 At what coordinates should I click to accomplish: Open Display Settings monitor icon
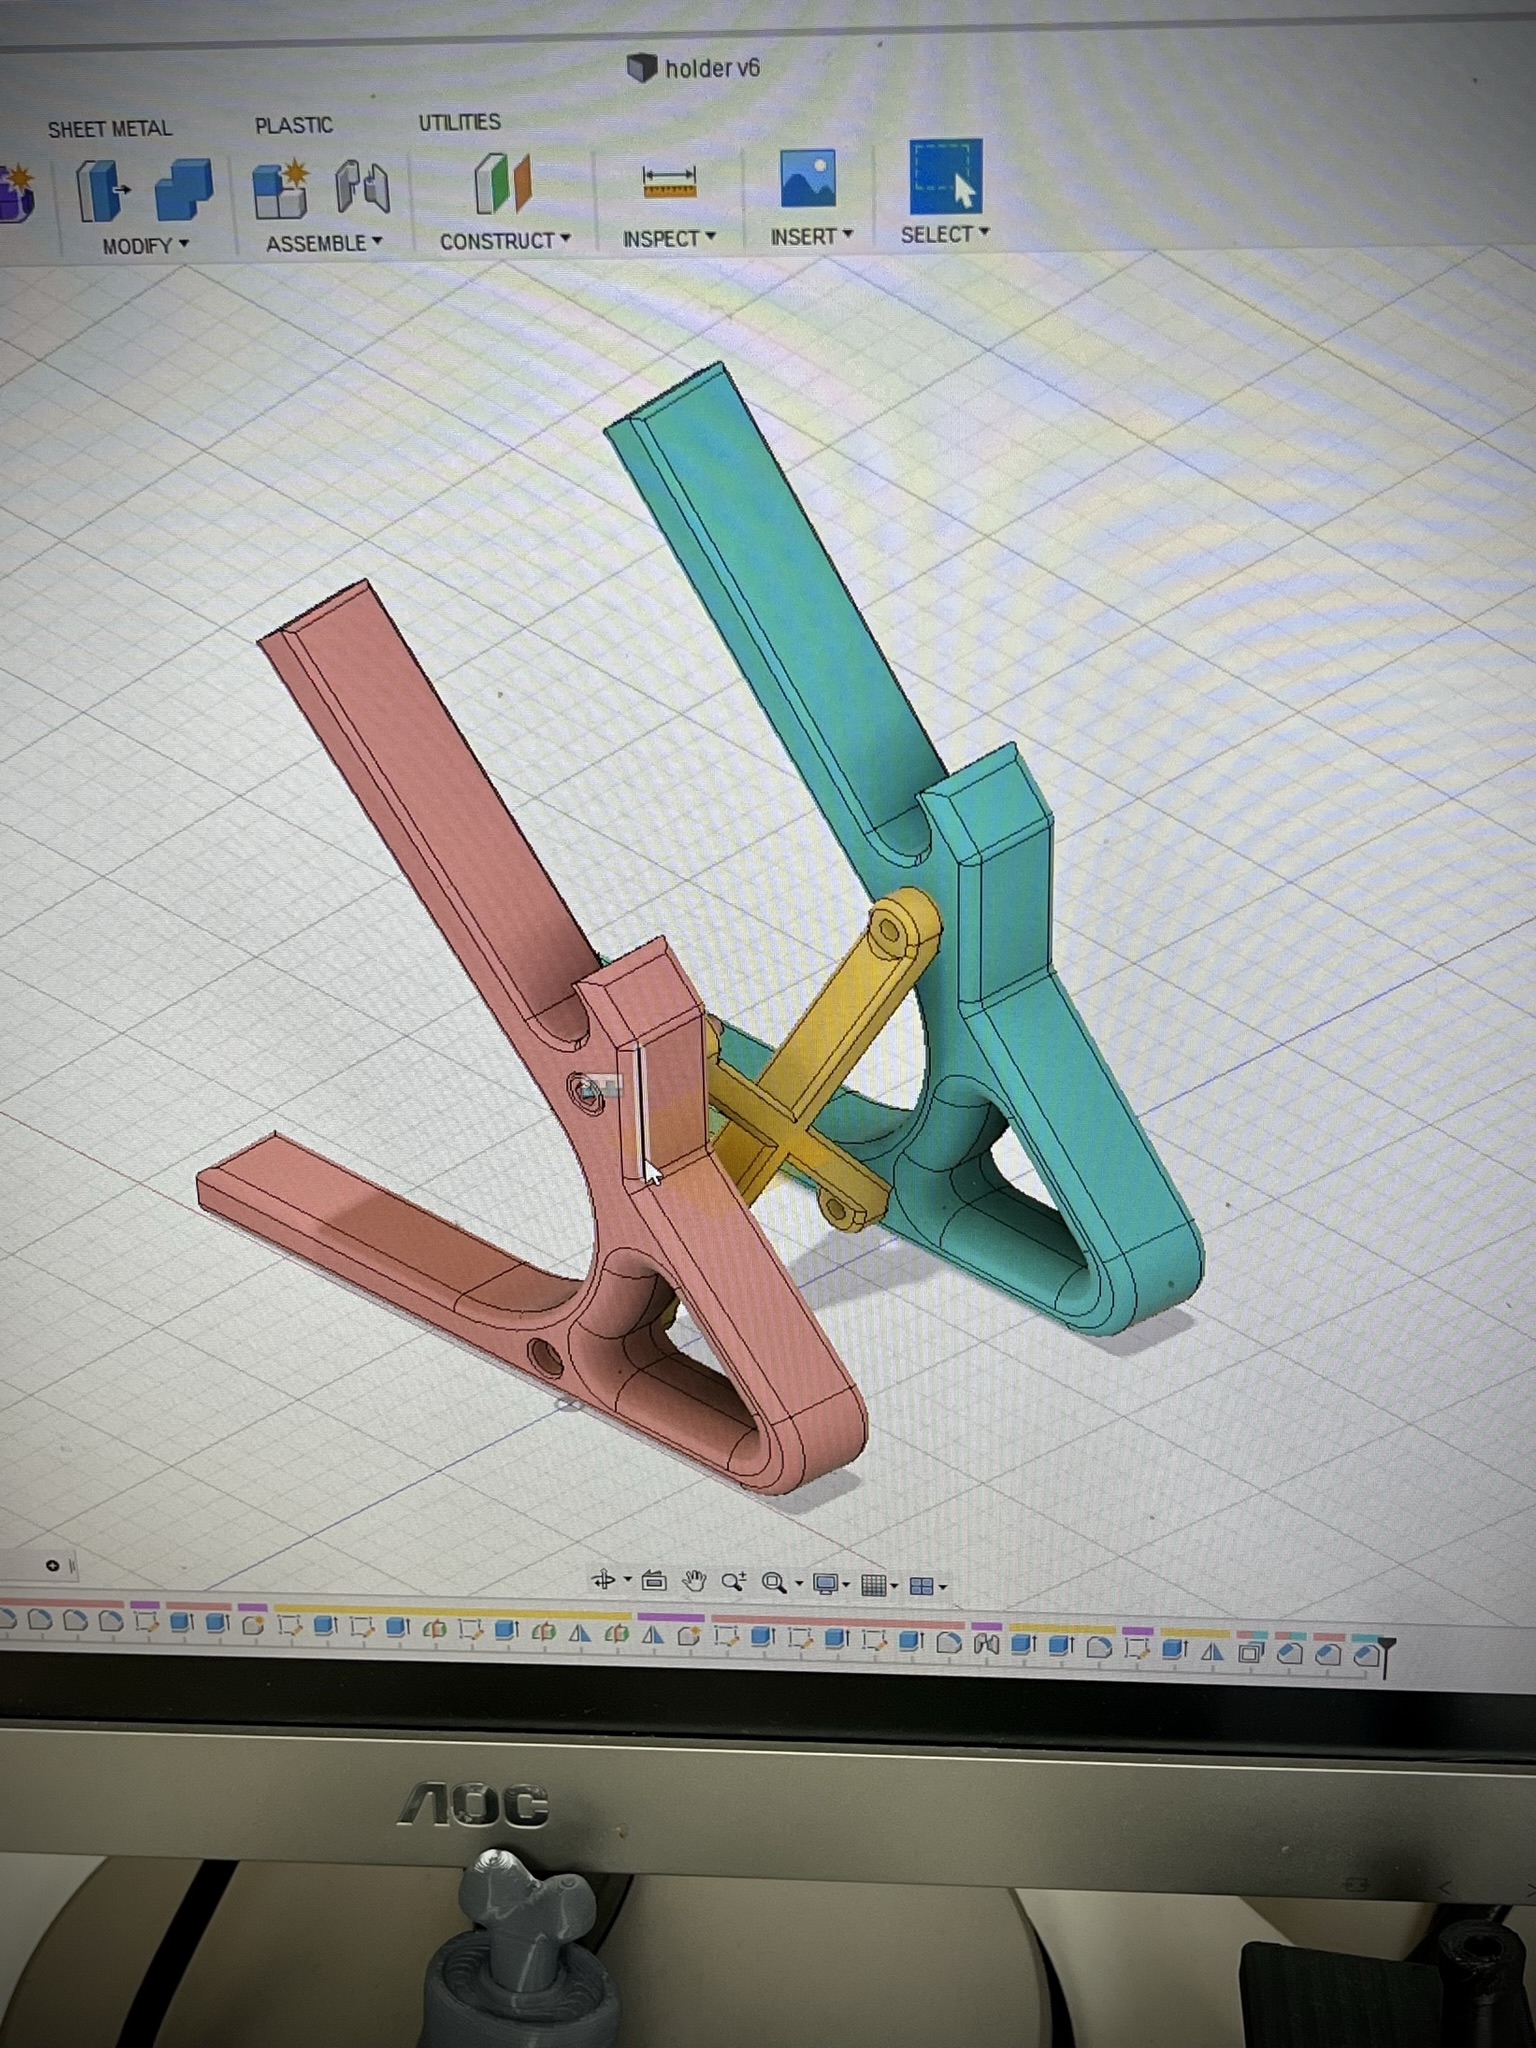coord(825,1584)
